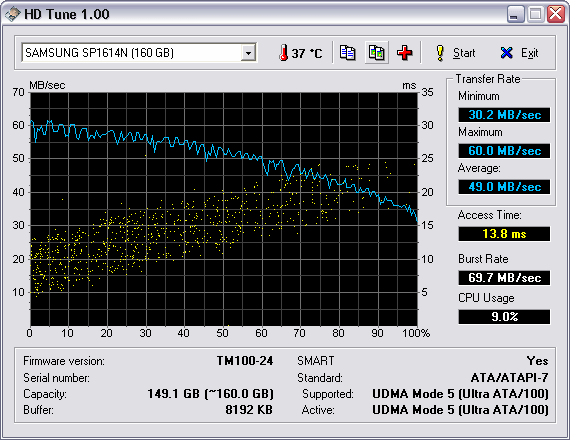The width and height of the screenshot is (570, 440).
Task: Click the blue X Exit icon
Action: [506, 53]
